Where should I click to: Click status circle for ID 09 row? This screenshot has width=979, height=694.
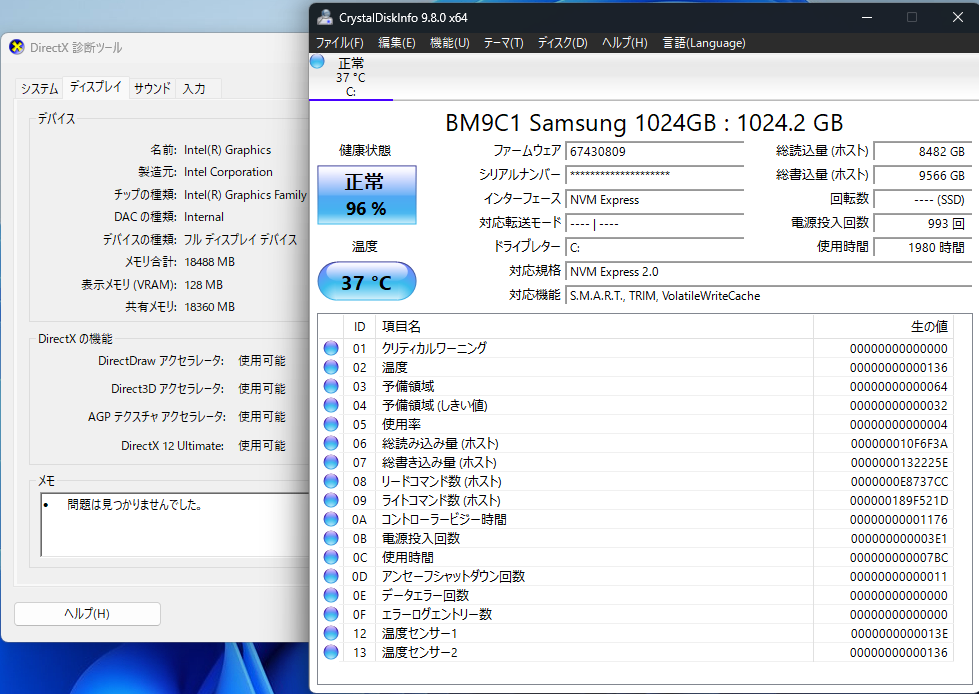coord(331,500)
